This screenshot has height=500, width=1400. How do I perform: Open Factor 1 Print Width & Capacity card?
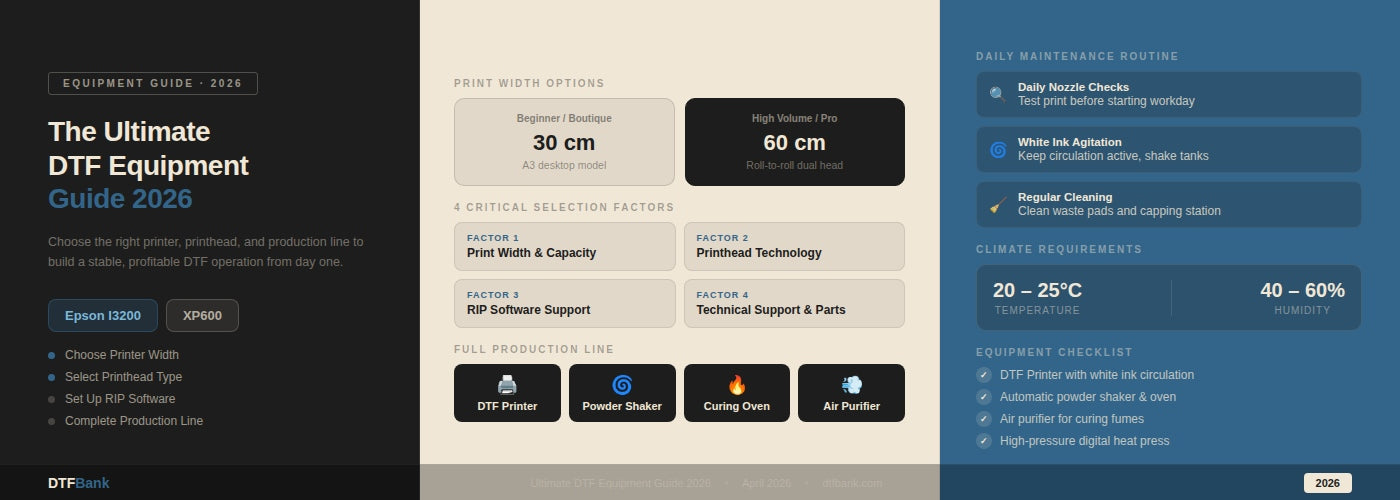(564, 246)
